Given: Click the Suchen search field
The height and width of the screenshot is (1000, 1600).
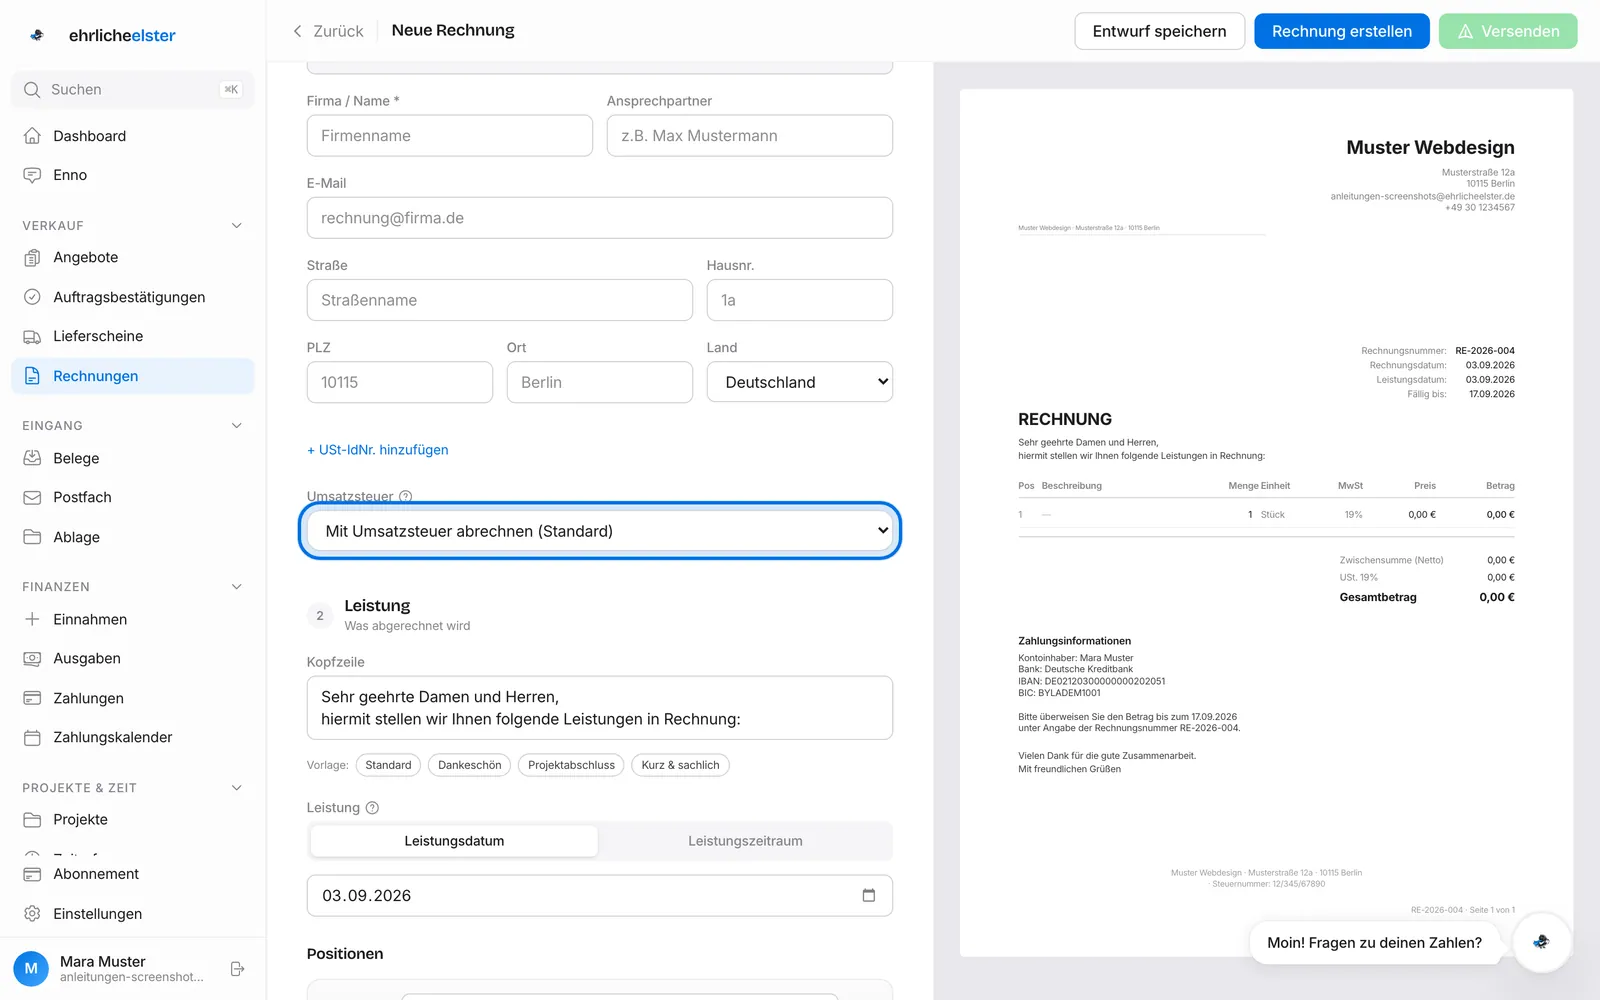Looking at the screenshot, I should pyautogui.click(x=133, y=90).
